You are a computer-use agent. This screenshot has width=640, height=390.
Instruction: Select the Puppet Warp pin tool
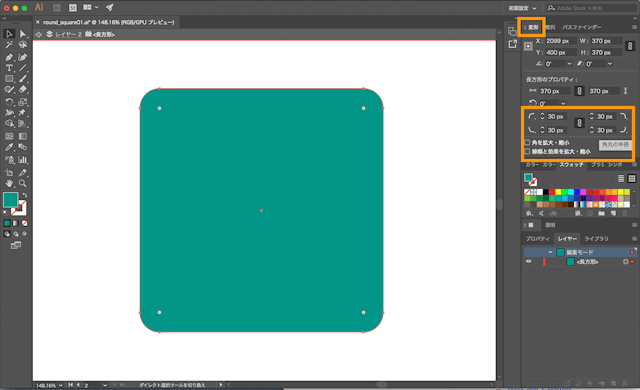[x=23, y=113]
